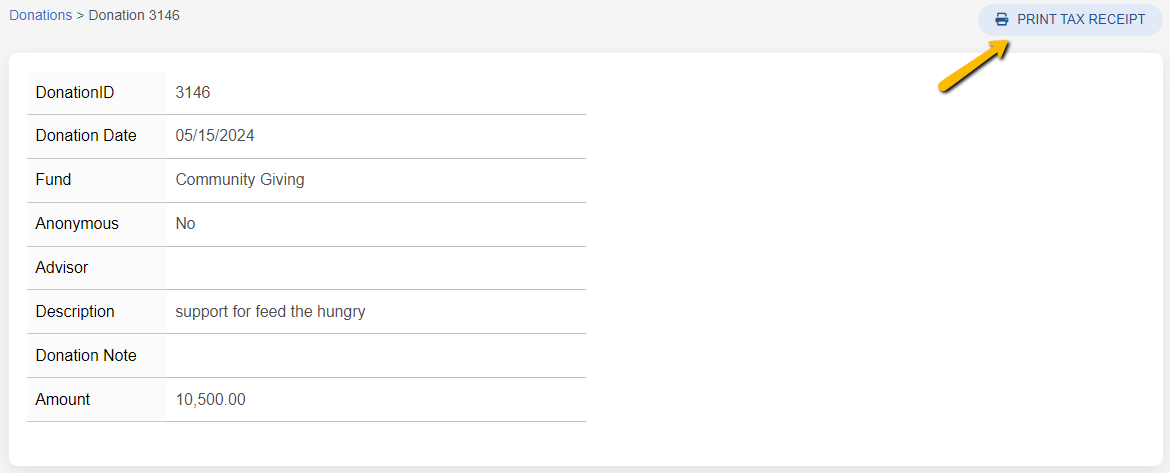
Task: Select the Advisor row label
Action: tap(62, 268)
